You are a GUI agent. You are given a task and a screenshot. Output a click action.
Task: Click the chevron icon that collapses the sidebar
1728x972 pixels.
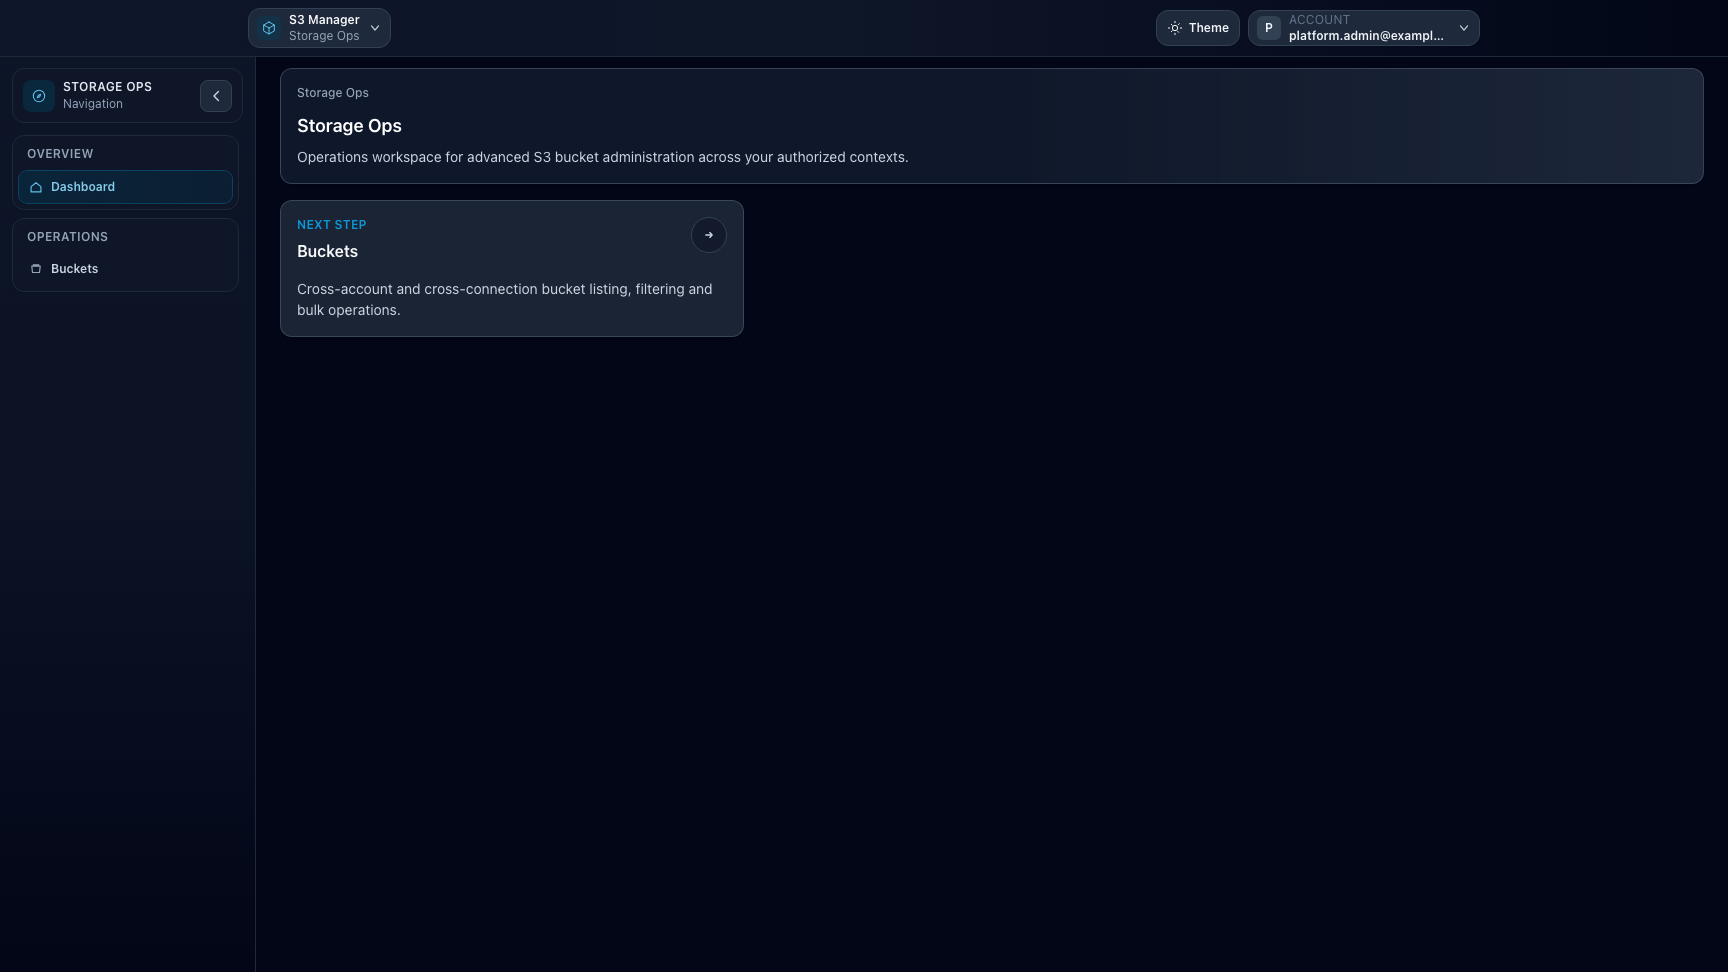click(216, 95)
